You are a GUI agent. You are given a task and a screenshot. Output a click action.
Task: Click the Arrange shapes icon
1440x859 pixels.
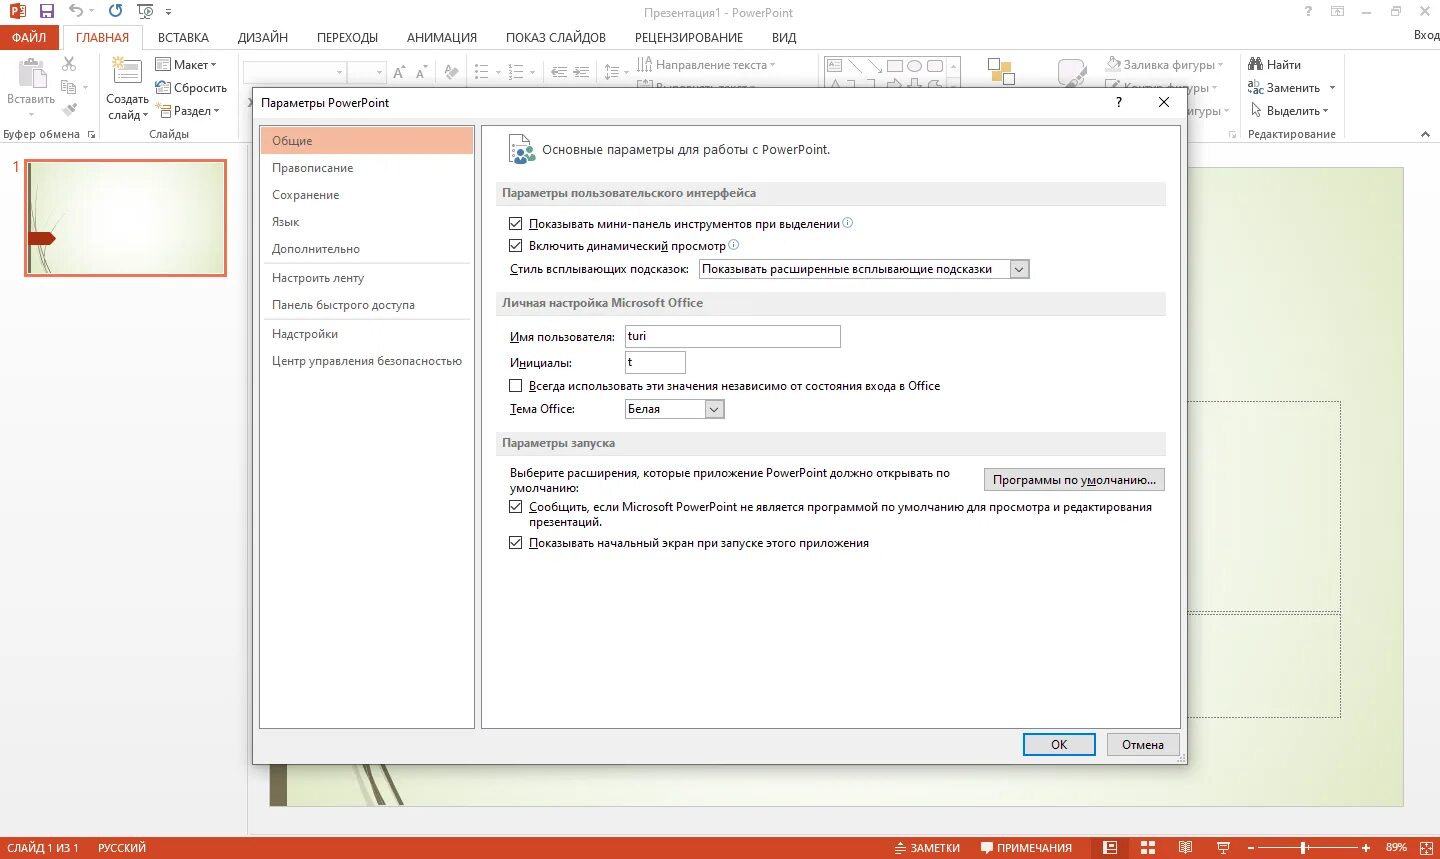(x=1001, y=70)
